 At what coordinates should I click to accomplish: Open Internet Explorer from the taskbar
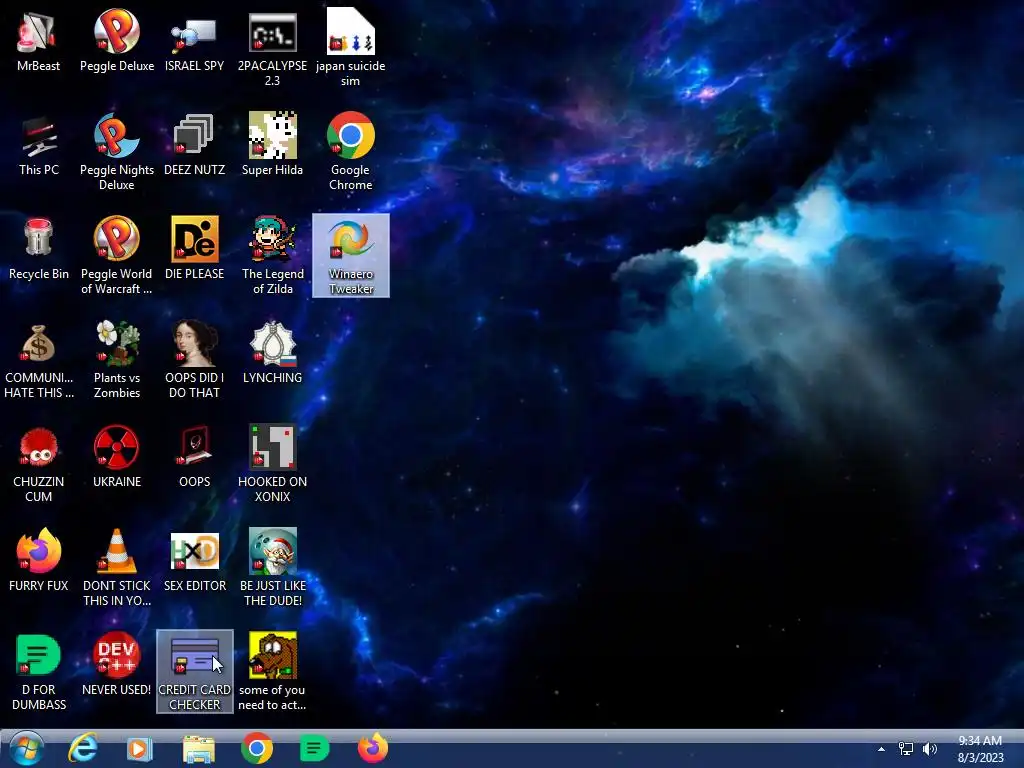click(x=83, y=748)
